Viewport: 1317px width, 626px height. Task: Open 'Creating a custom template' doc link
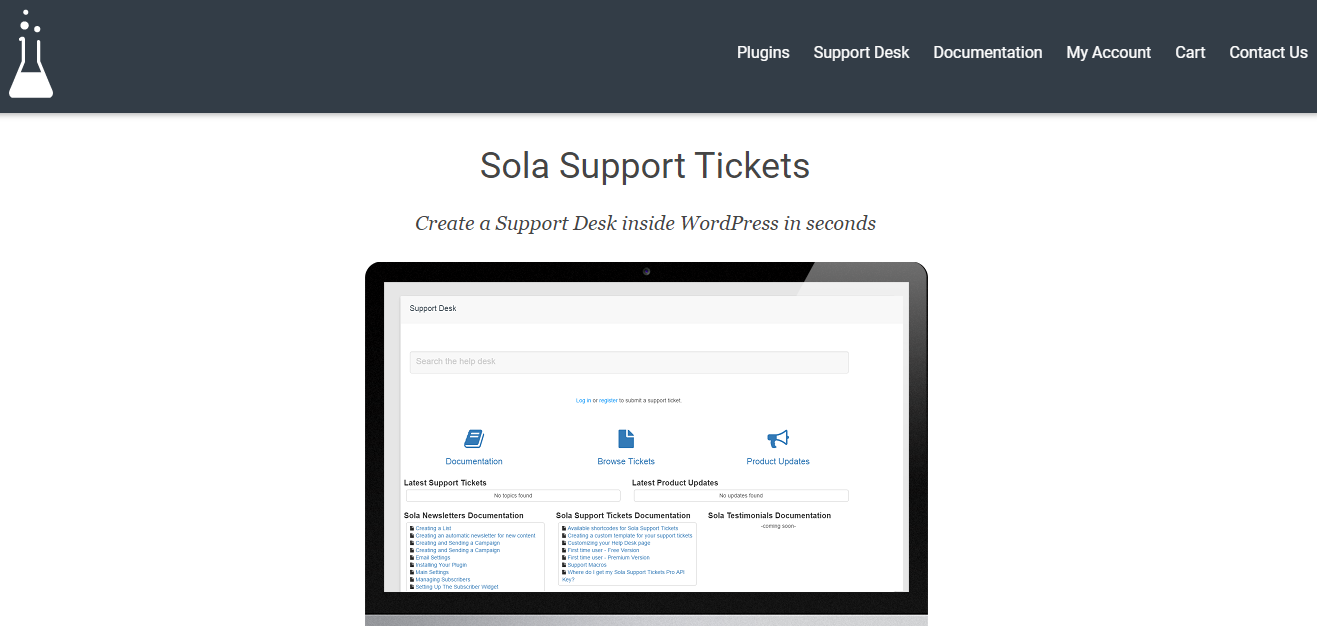click(x=630, y=536)
